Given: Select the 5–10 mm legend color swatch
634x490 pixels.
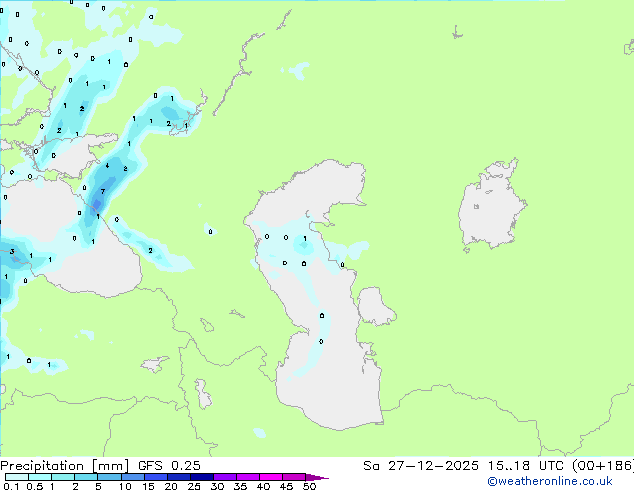Looking at the screenshot, I should click(110, 477).
